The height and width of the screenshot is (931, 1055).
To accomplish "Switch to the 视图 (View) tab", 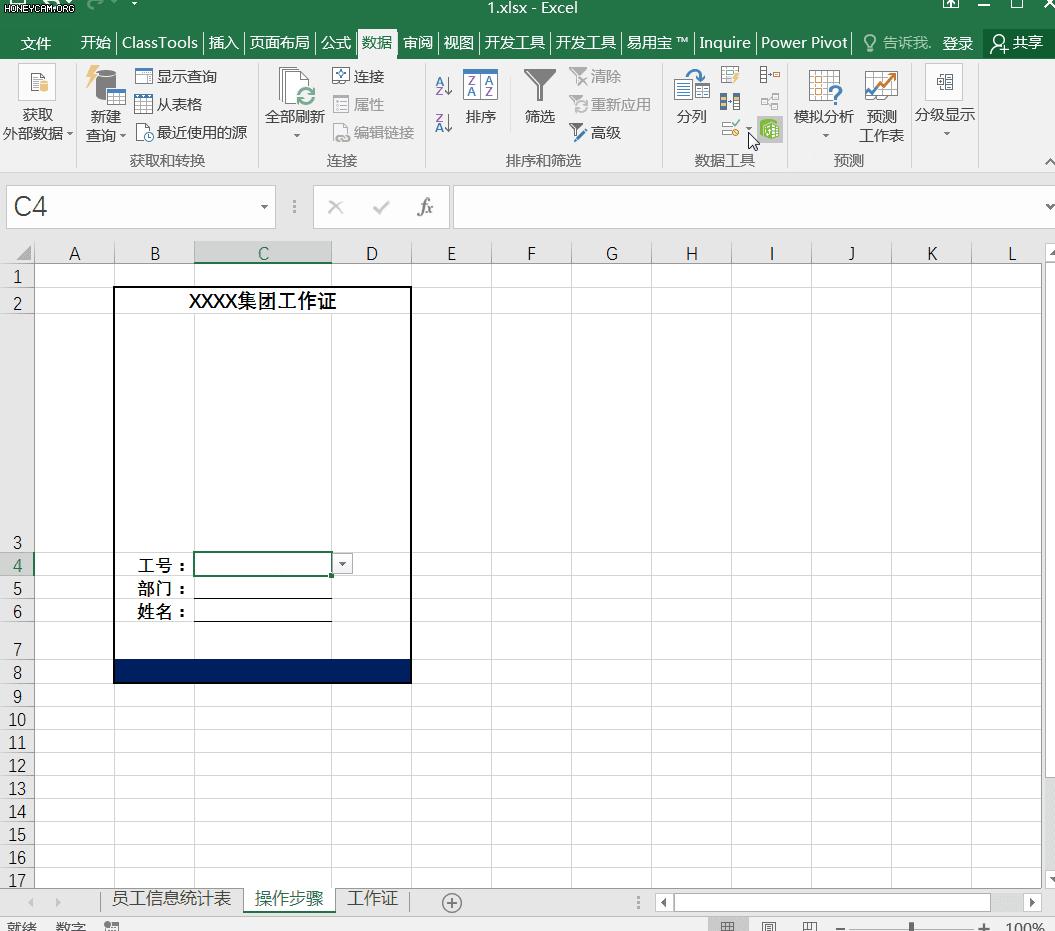I will coord(459,43).
